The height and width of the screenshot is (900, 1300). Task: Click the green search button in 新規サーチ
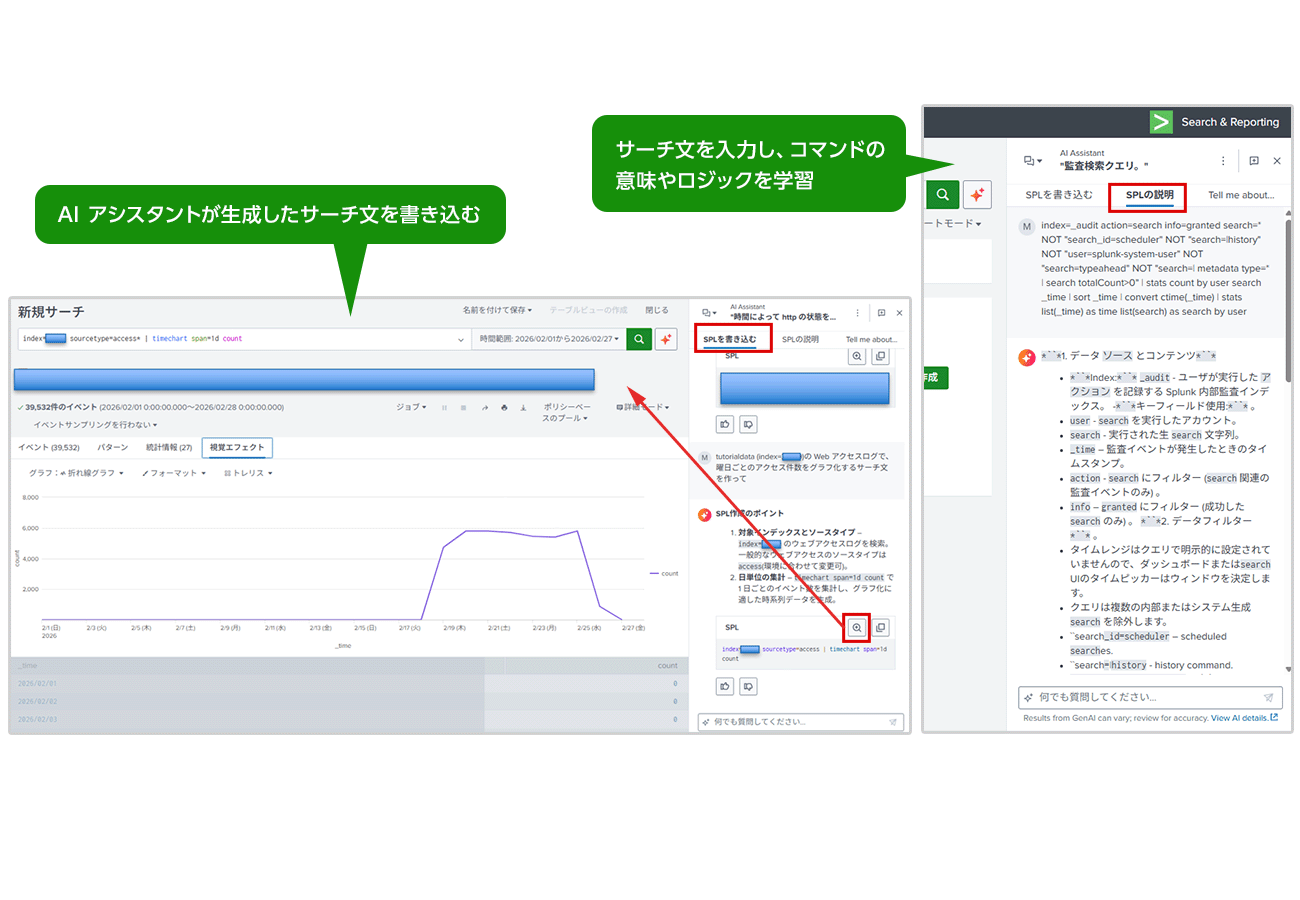coord(639,339)
